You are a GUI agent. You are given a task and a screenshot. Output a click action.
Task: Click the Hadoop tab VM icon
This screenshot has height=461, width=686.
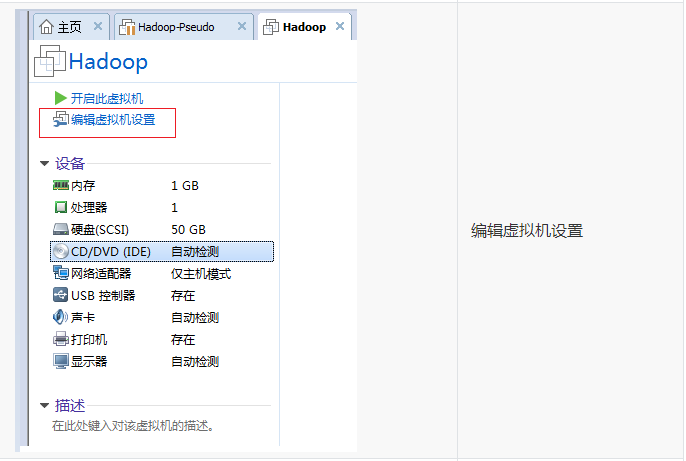[271, 27]
